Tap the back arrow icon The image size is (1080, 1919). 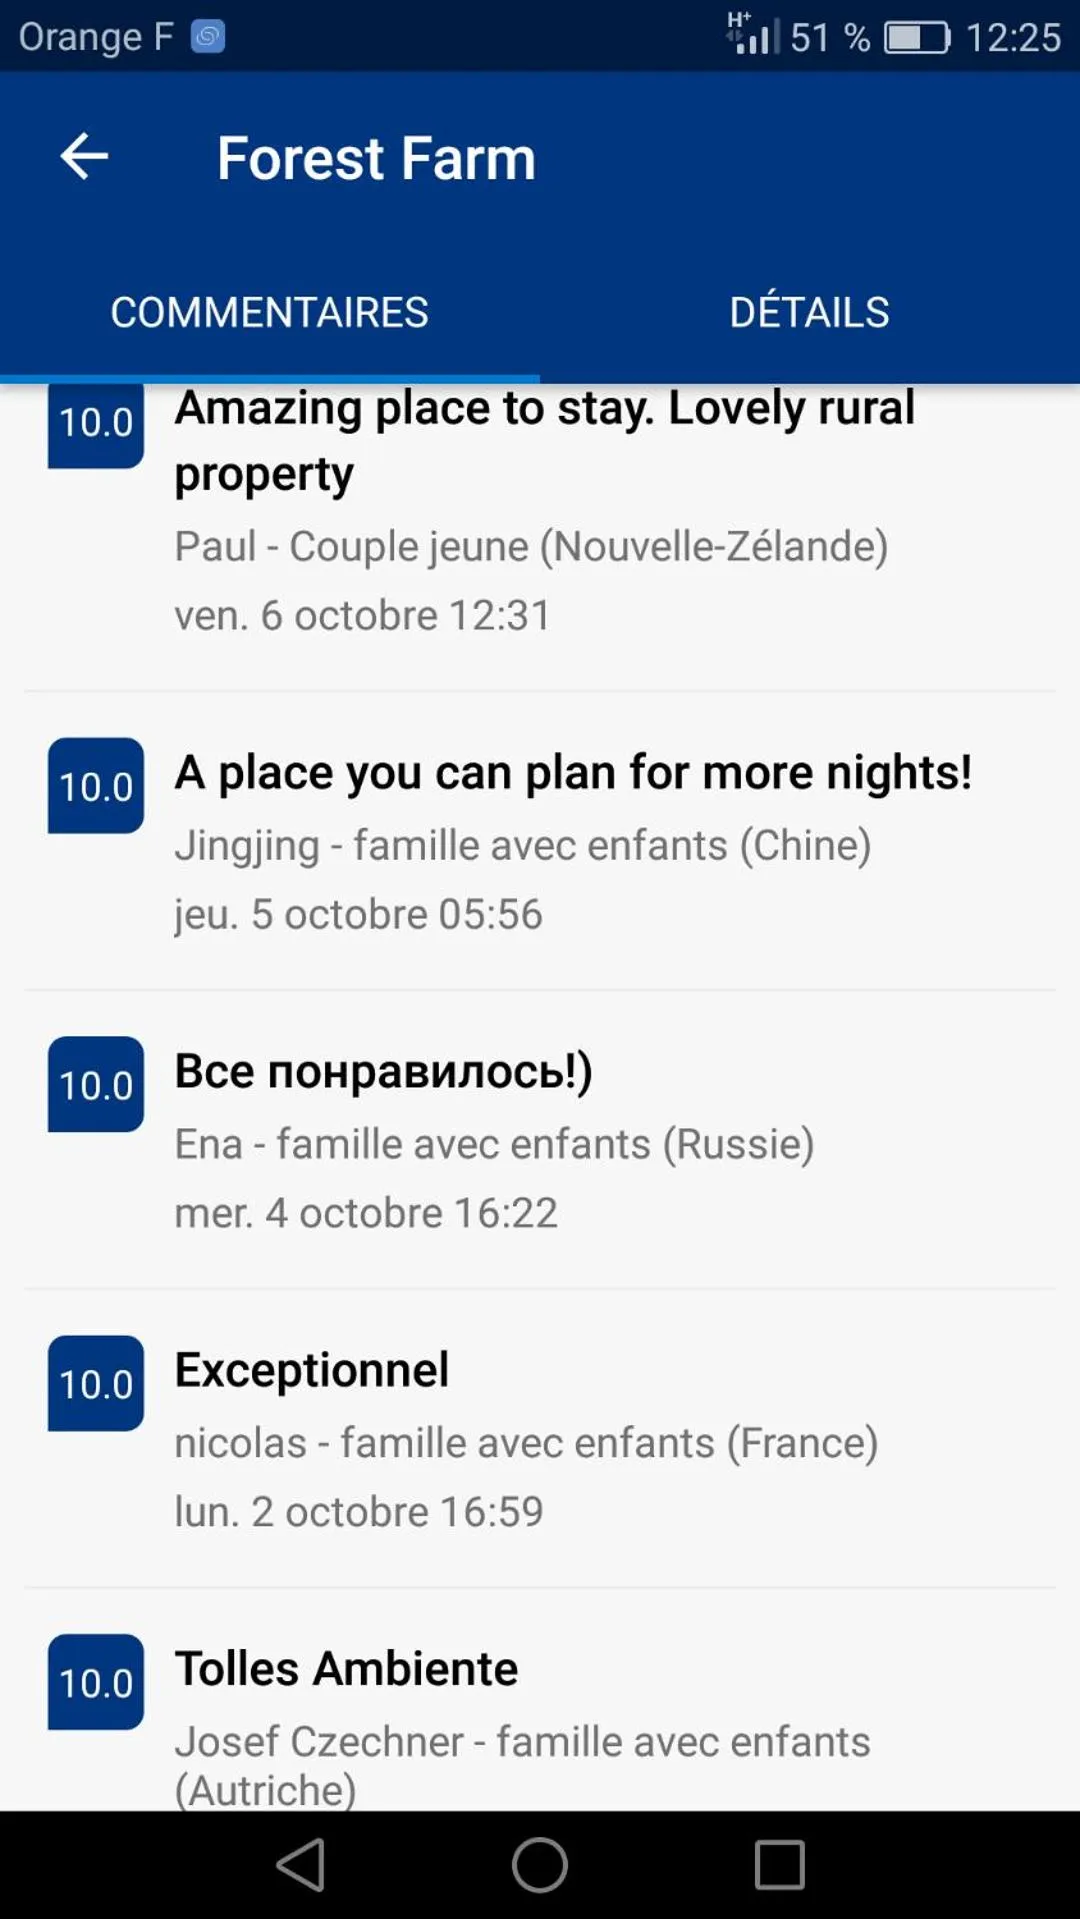coord(84,157)
